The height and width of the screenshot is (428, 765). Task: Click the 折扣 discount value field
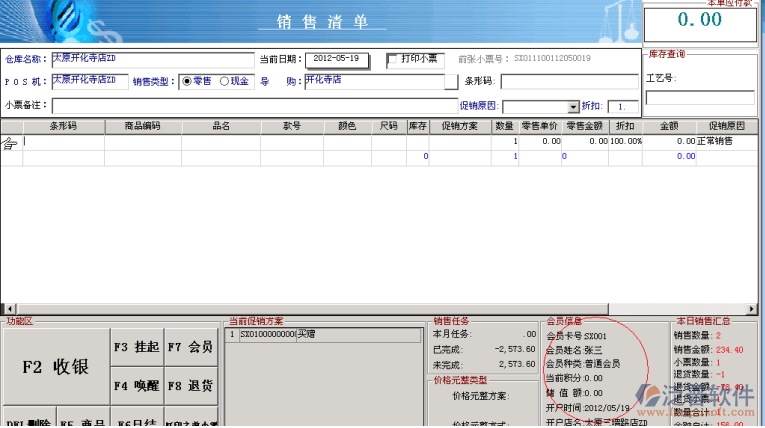(621, 106)
